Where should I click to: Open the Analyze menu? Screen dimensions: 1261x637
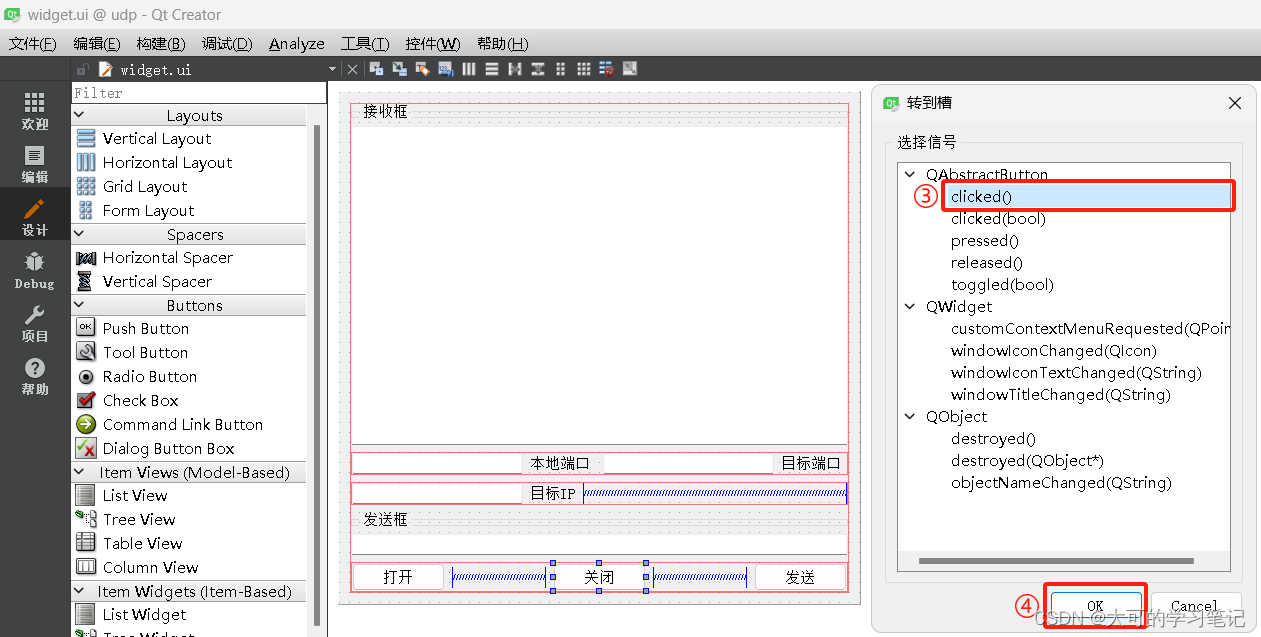(x=296, y=43)
